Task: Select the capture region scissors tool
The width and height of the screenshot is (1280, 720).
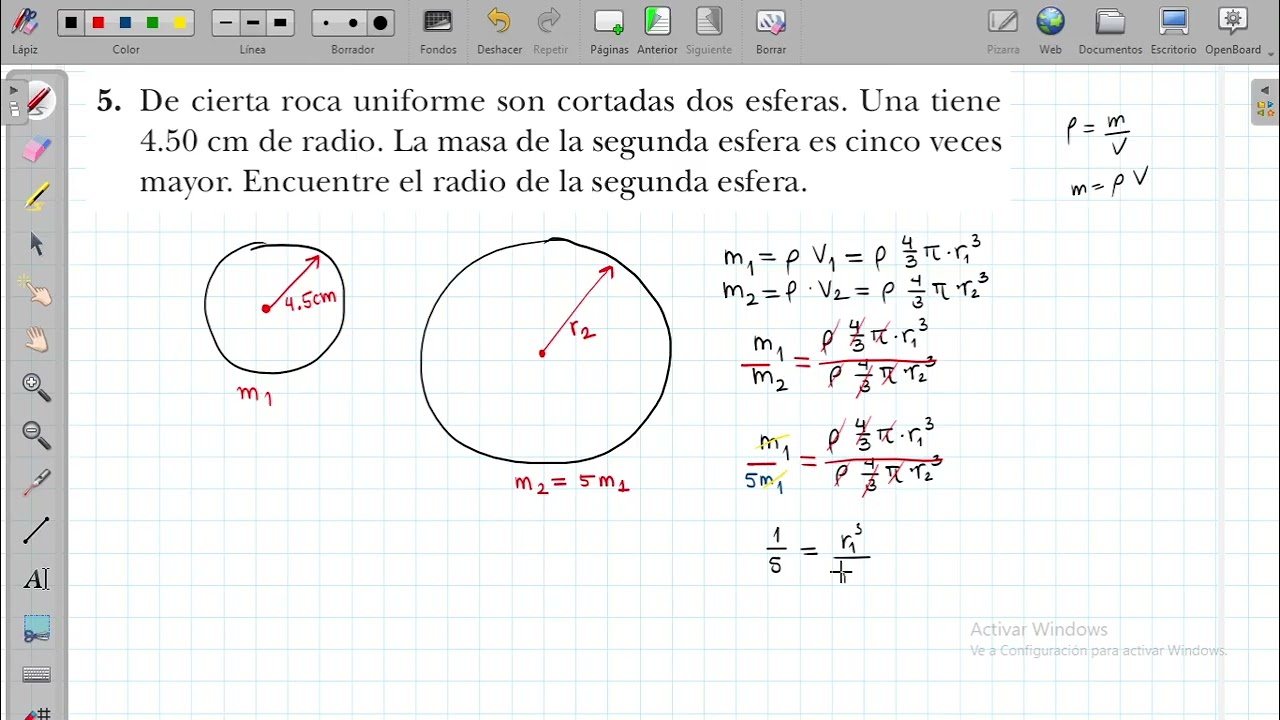Action: 37,628
